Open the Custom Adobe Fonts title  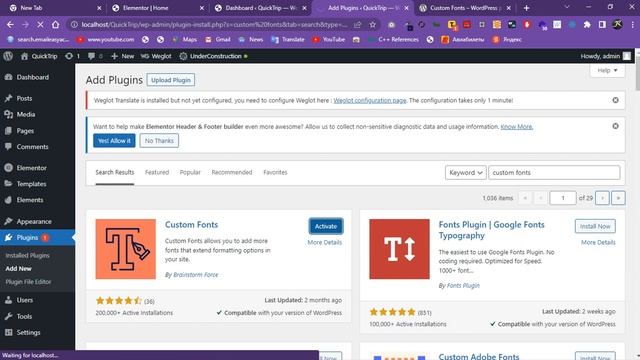pyautogui.click(x=479, y=356)
